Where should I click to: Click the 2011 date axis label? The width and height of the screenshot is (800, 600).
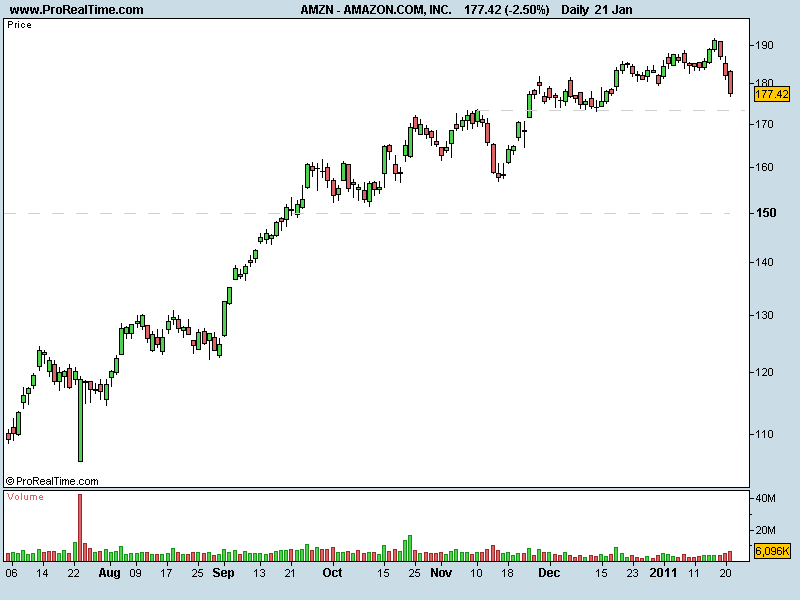(663, 573)
